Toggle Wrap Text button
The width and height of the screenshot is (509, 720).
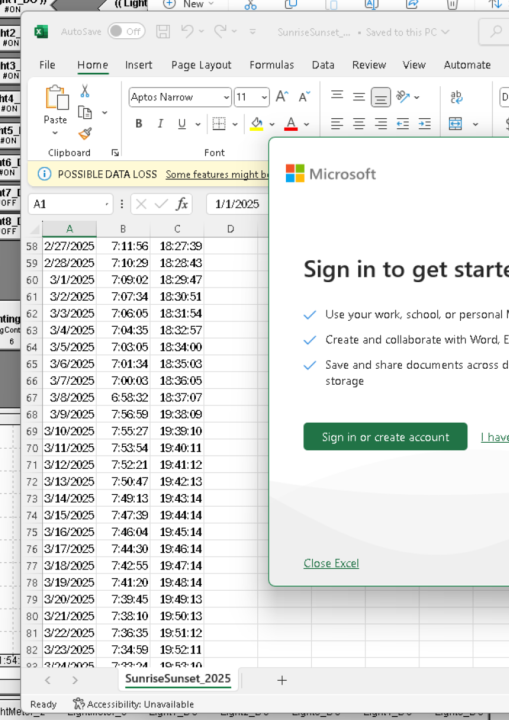456,97
